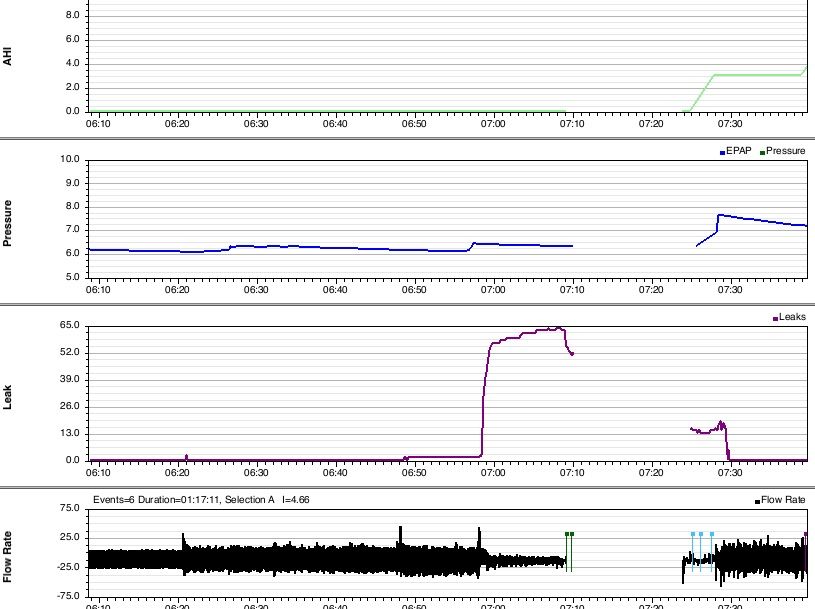Select the first light-blue event flag after 07:20
The width and height of the screenshot is (815, 609).
[x=692, y=535]
